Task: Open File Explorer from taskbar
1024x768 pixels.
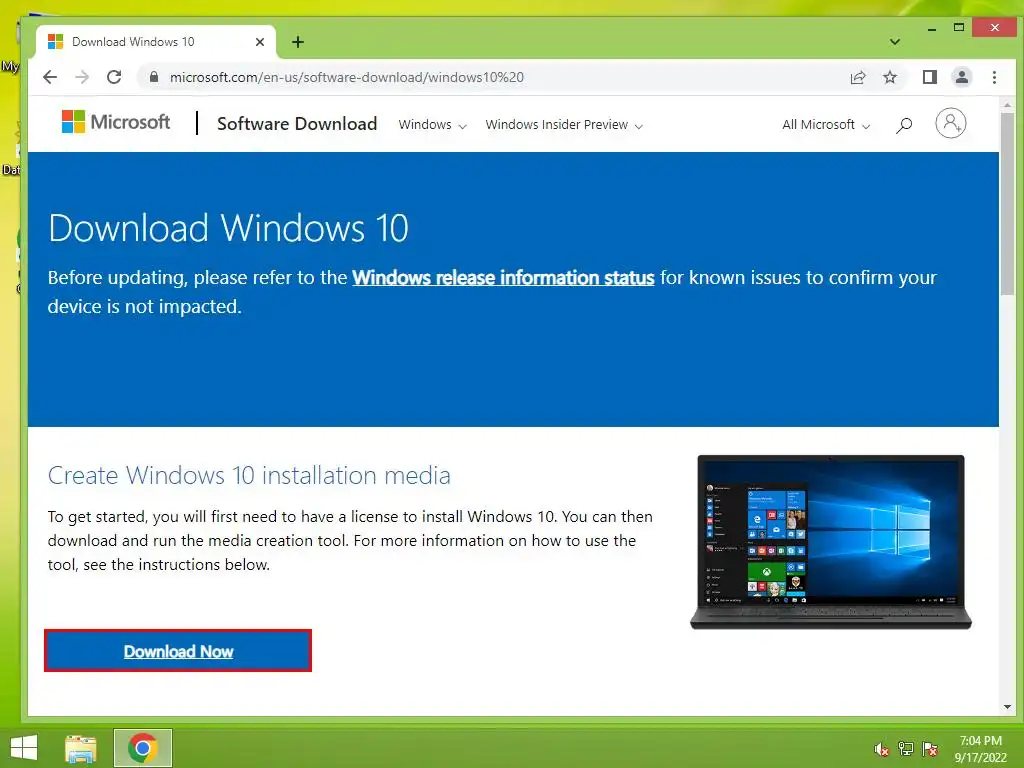Action: (x=80, y=748)
